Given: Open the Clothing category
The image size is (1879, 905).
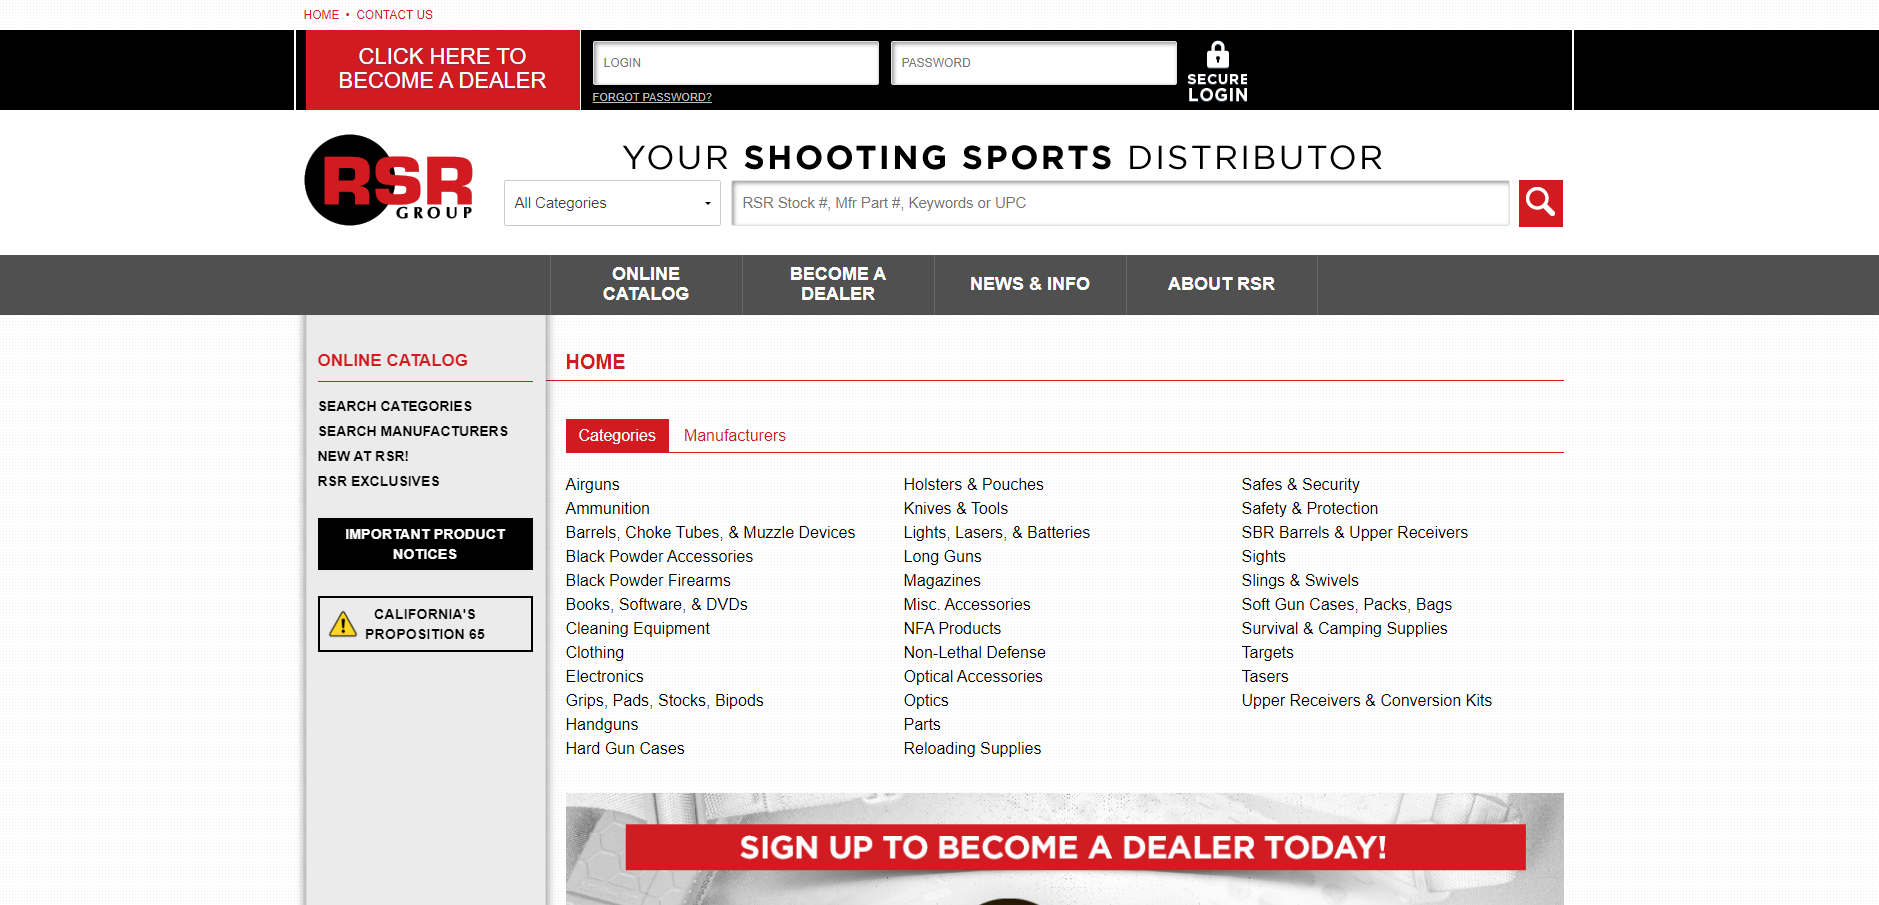Looking at the screenshot, I should pos(595,652).
